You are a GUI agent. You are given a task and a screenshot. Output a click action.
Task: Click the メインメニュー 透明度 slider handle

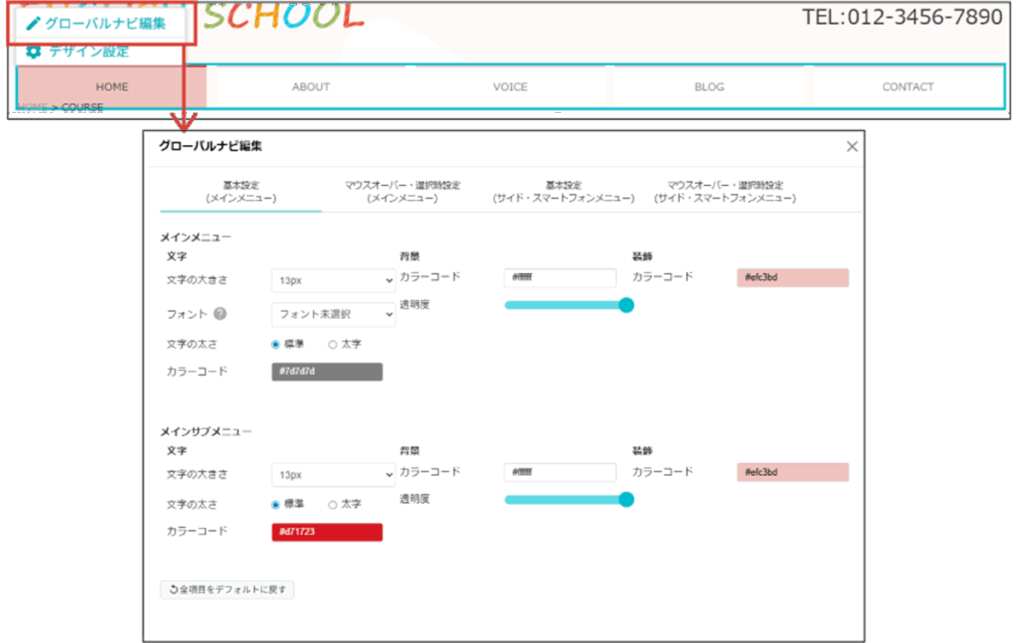627,305
